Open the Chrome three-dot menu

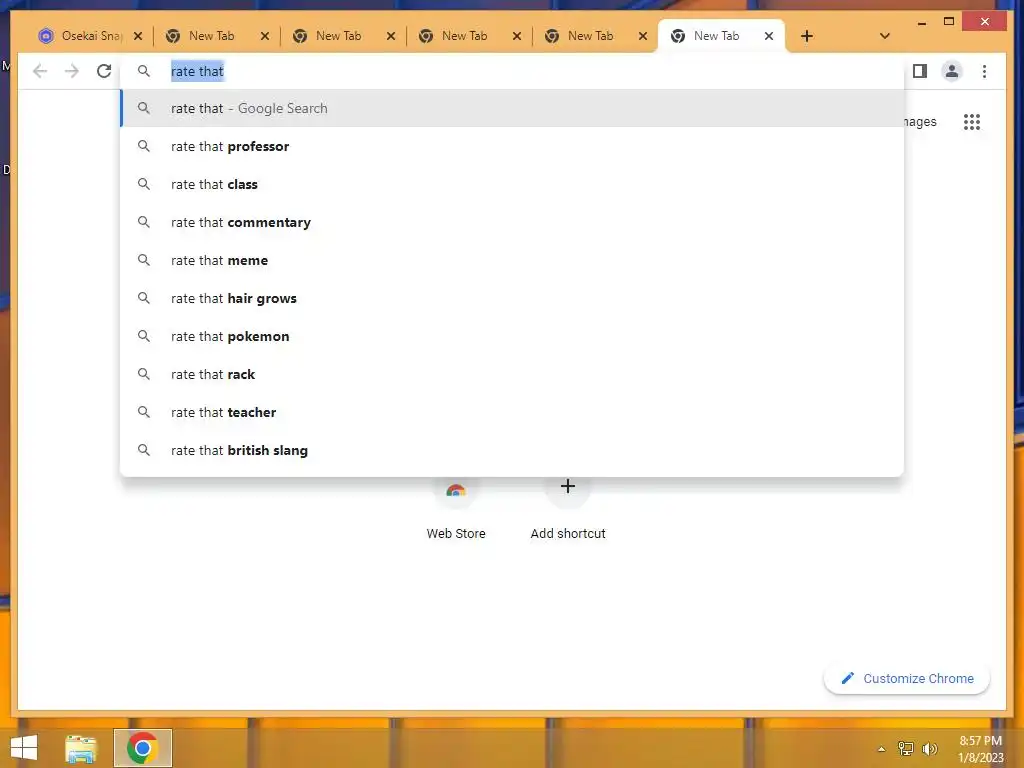pyautogui.click(x=984, y=71)
